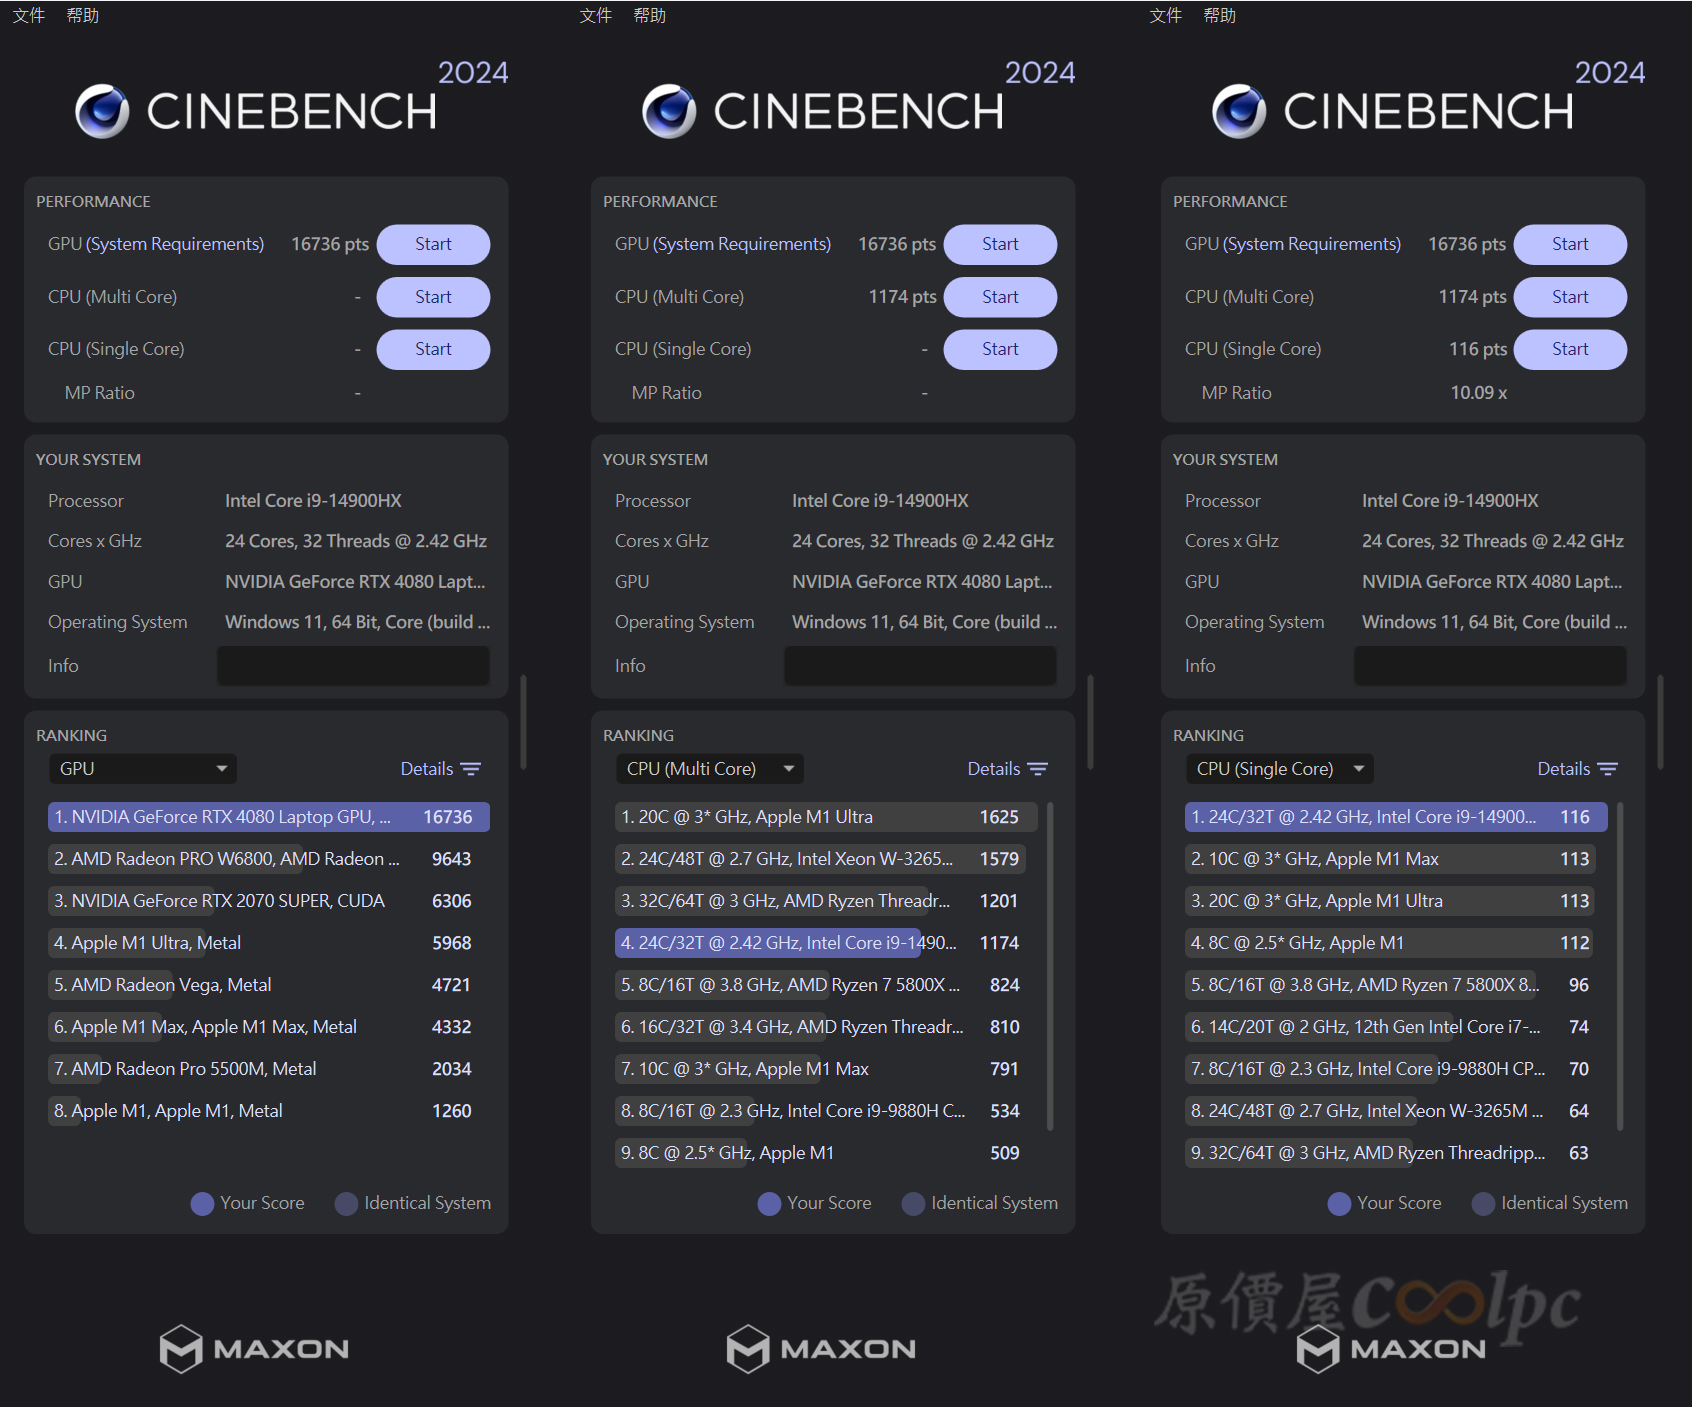Image resolution: width=1692 pixels, height=1407 pixels.
Task: Click the Cinebench logo icon in middle window
Action: point(669,111)
